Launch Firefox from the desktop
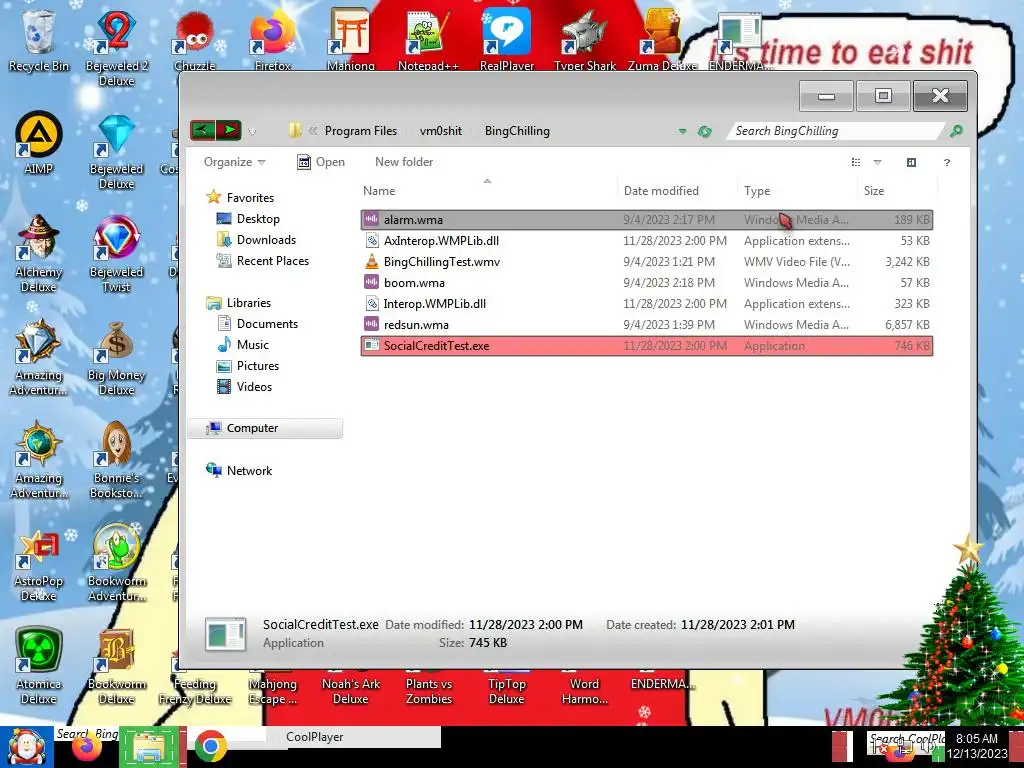This screenshot has width=1024, height=768. pyautogui.click(x=273, y=40)
